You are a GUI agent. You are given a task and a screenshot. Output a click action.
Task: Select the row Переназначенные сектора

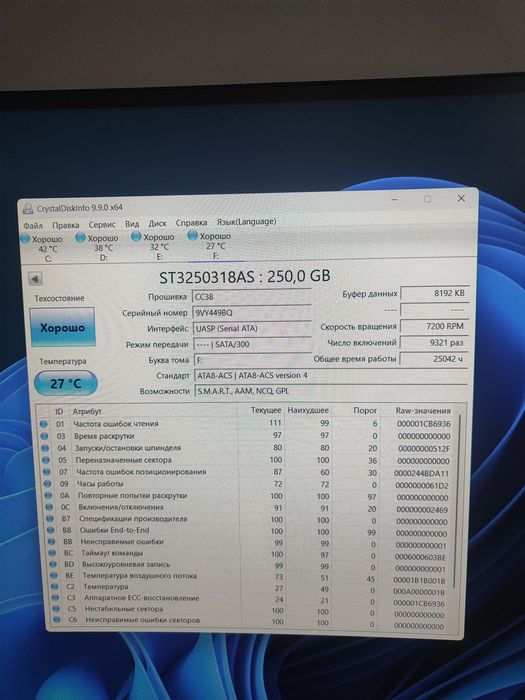click(x=247, y=460)
